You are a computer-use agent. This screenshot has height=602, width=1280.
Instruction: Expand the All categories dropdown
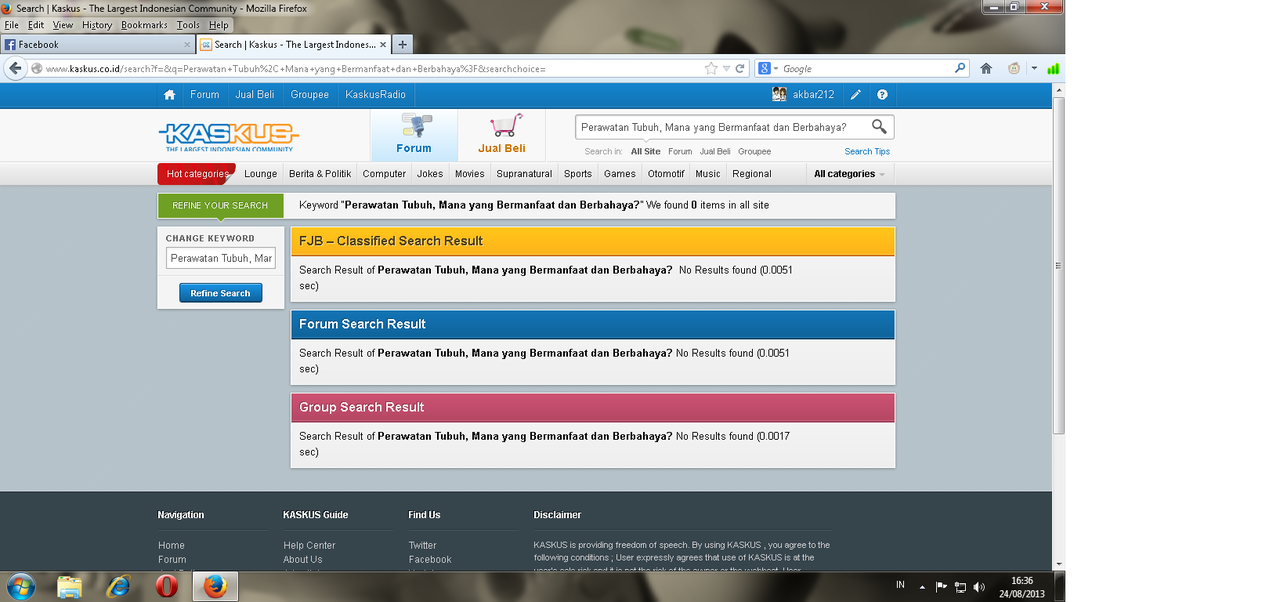(849, 174)
